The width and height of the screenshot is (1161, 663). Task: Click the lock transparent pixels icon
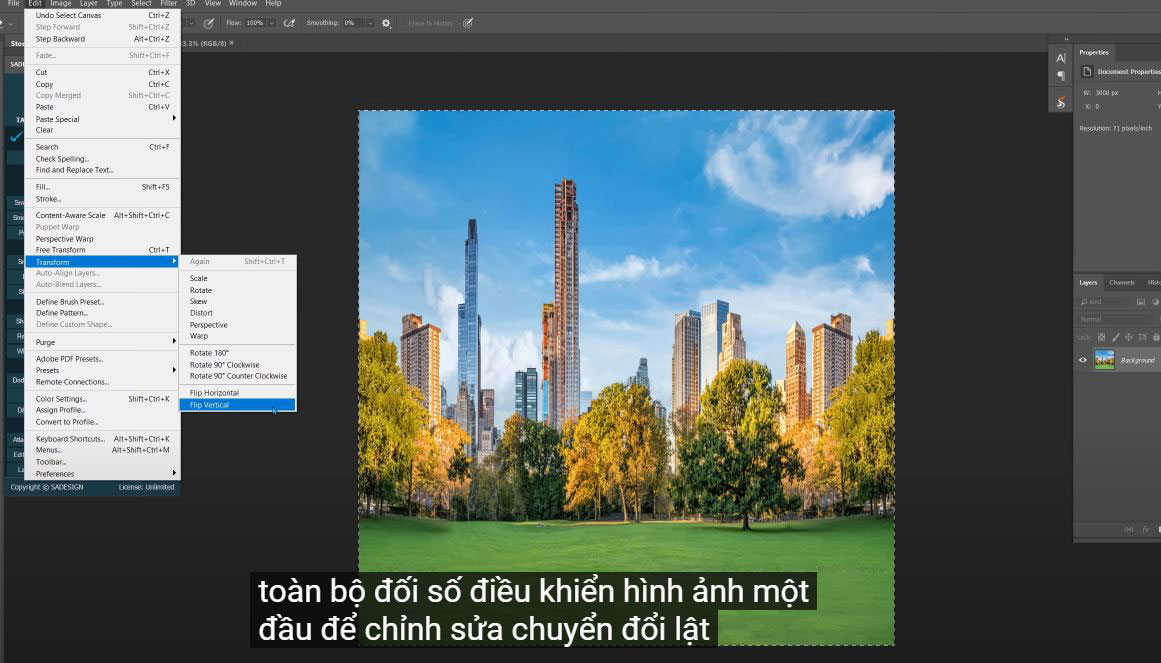1102,337
